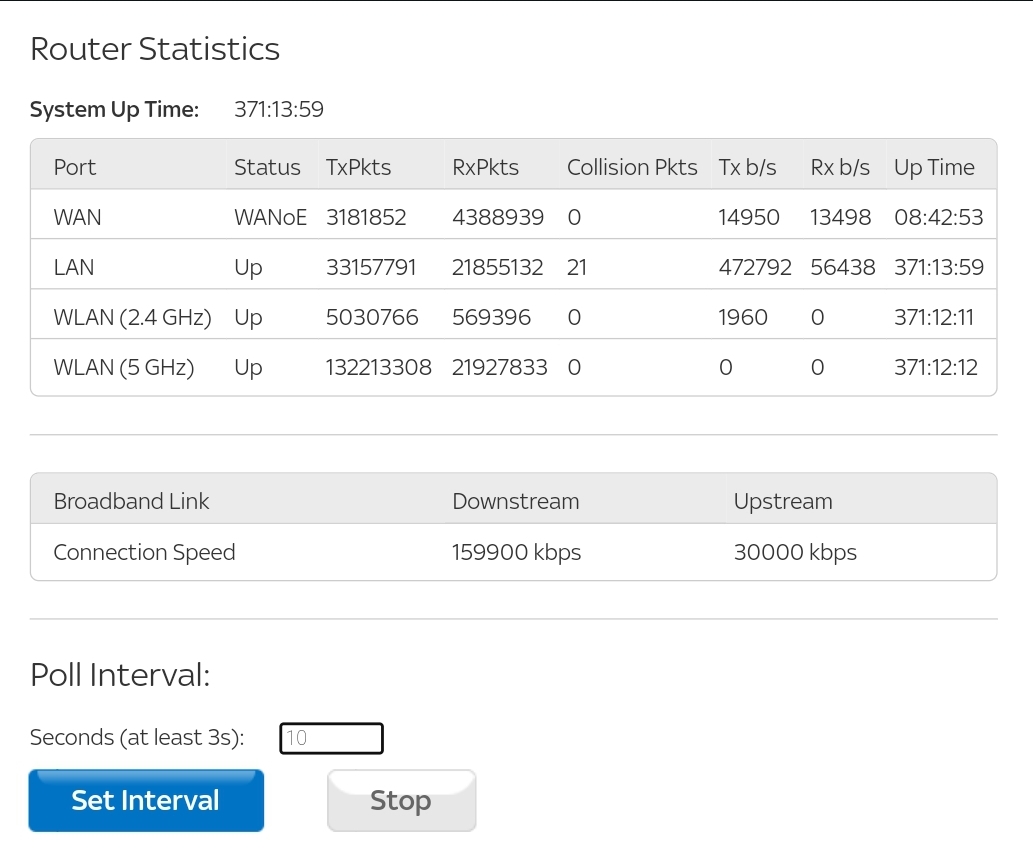This screenshot has width=1033, height=862.
Task: Click the Connection Speed label
Action: (x=144, y=552)
